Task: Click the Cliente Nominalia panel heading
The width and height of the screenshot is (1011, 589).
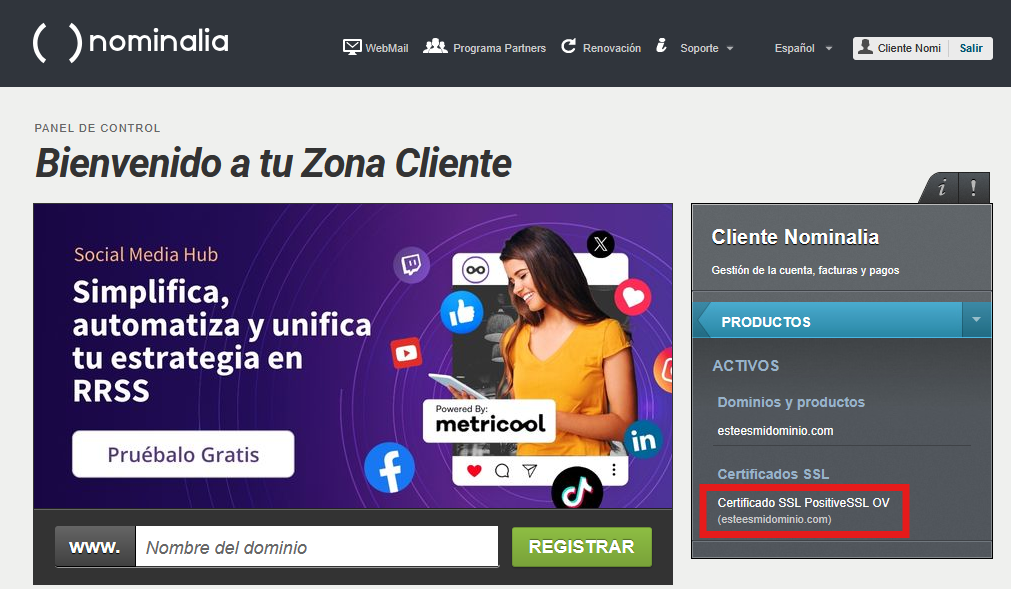Action: click(795, 237)
